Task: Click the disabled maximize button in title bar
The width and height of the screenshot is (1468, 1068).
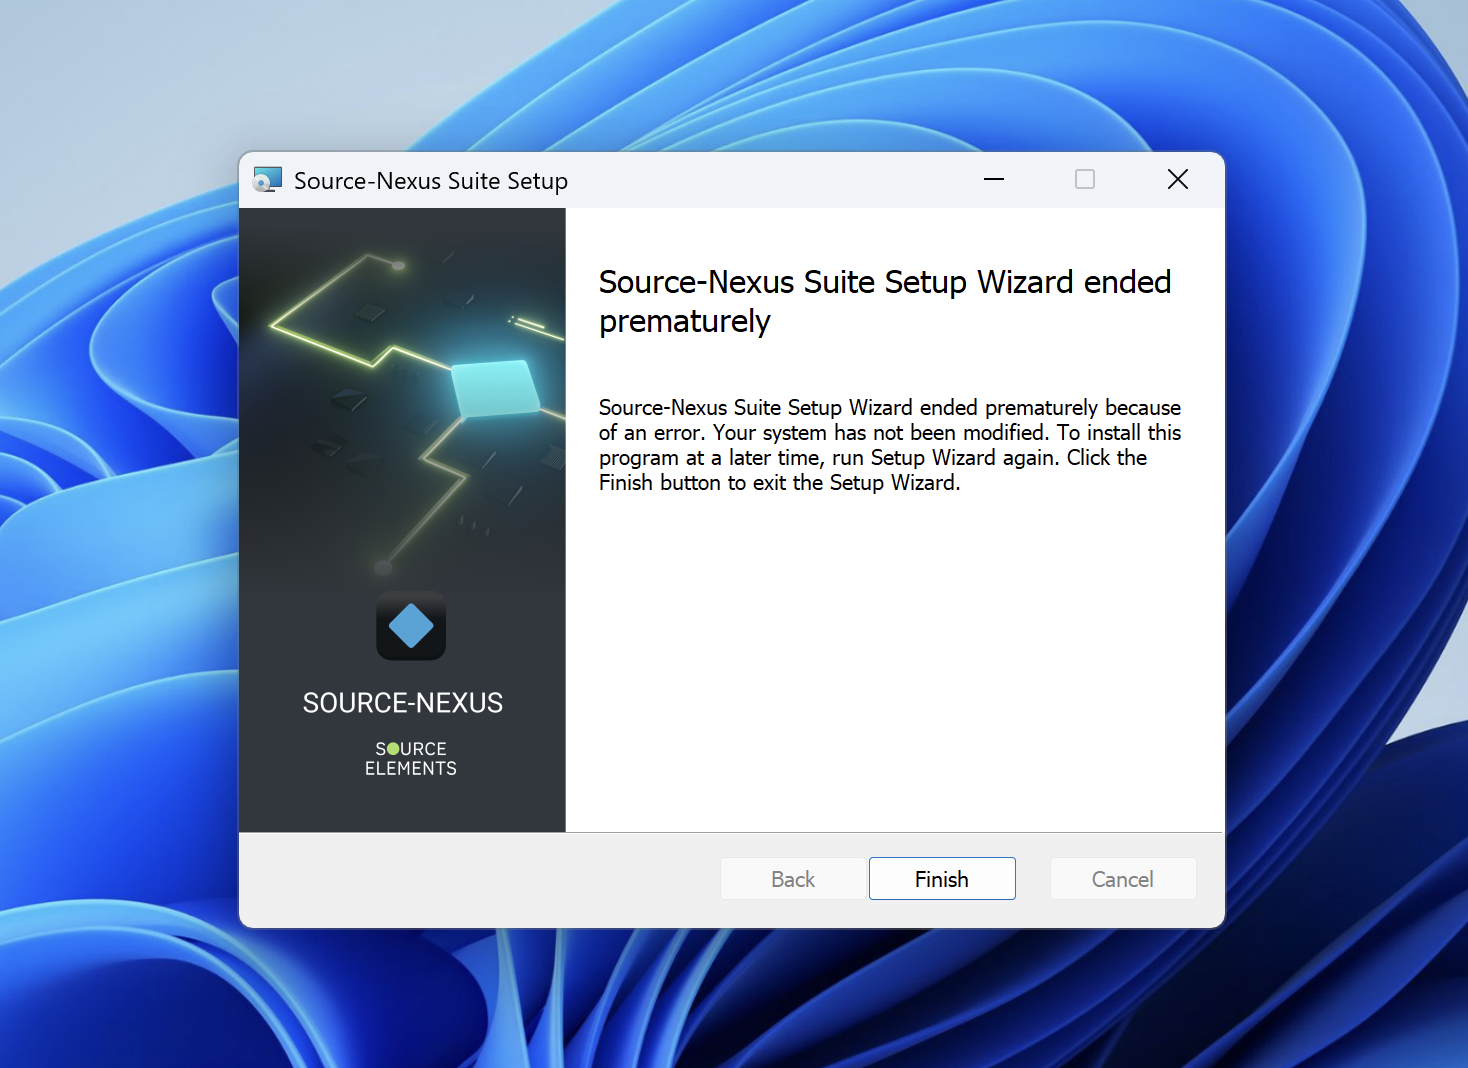Action: coord(1084,180)
